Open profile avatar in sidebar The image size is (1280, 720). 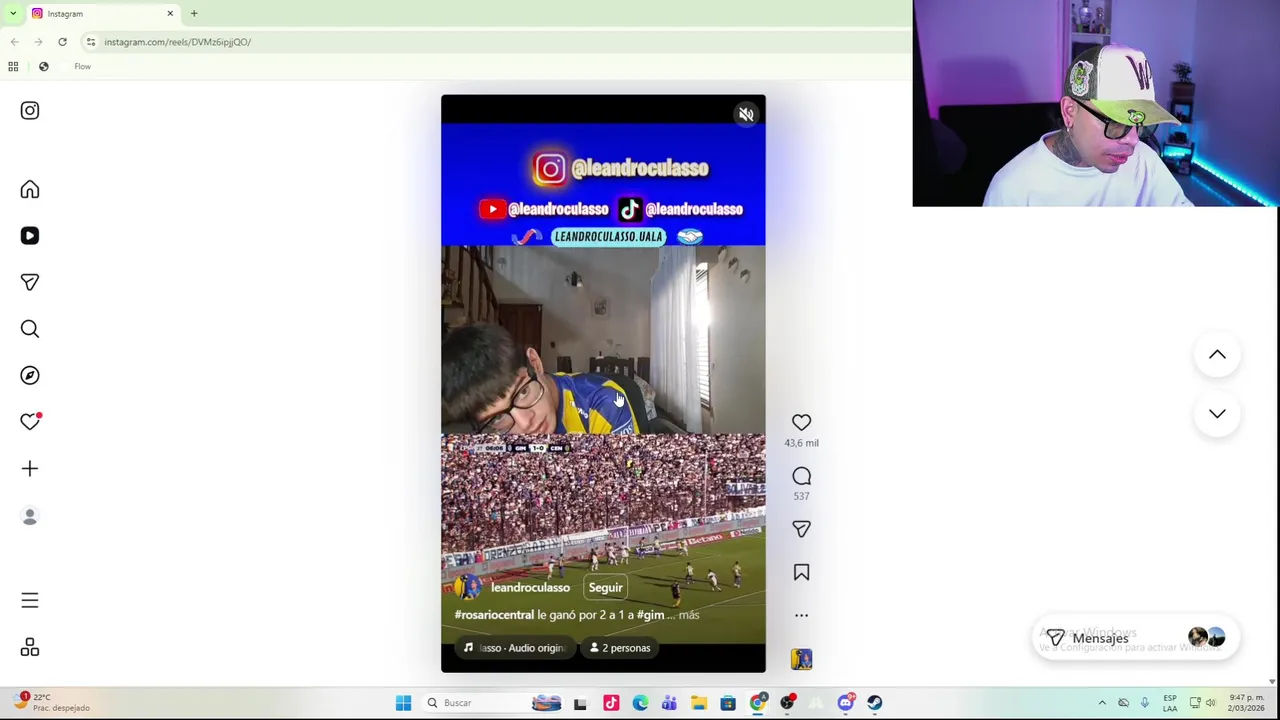[x=30, y=516]
